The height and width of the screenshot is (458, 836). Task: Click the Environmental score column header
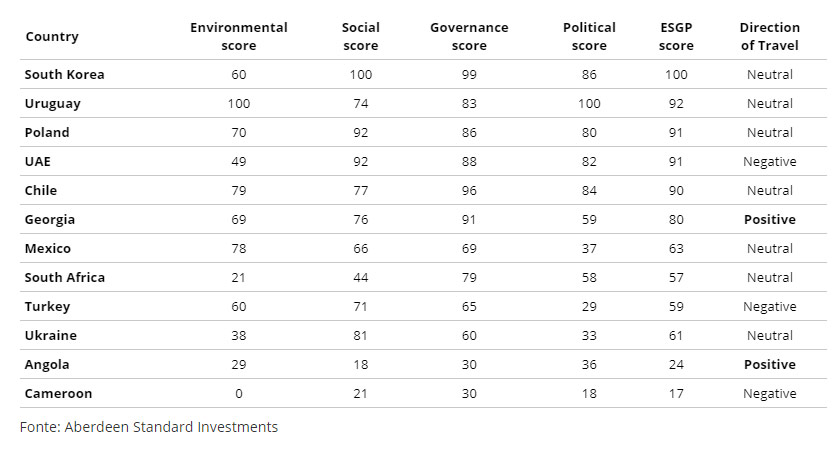[x=239, y=37]
